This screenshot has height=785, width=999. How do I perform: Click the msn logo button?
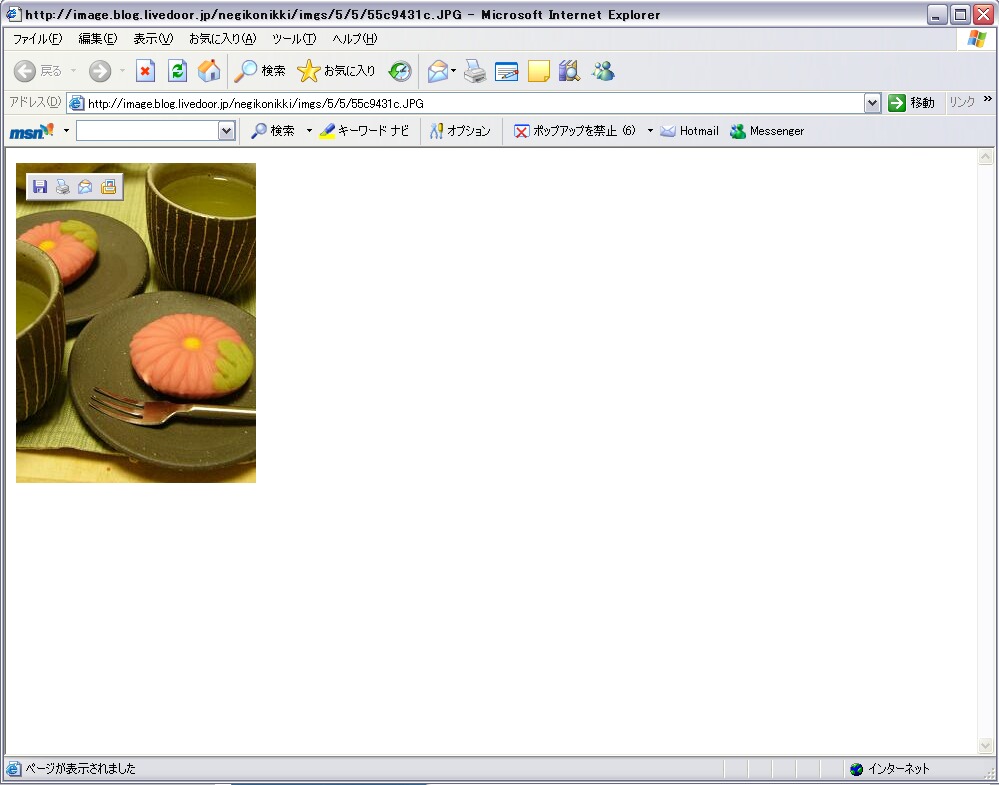tap(32, 131)
